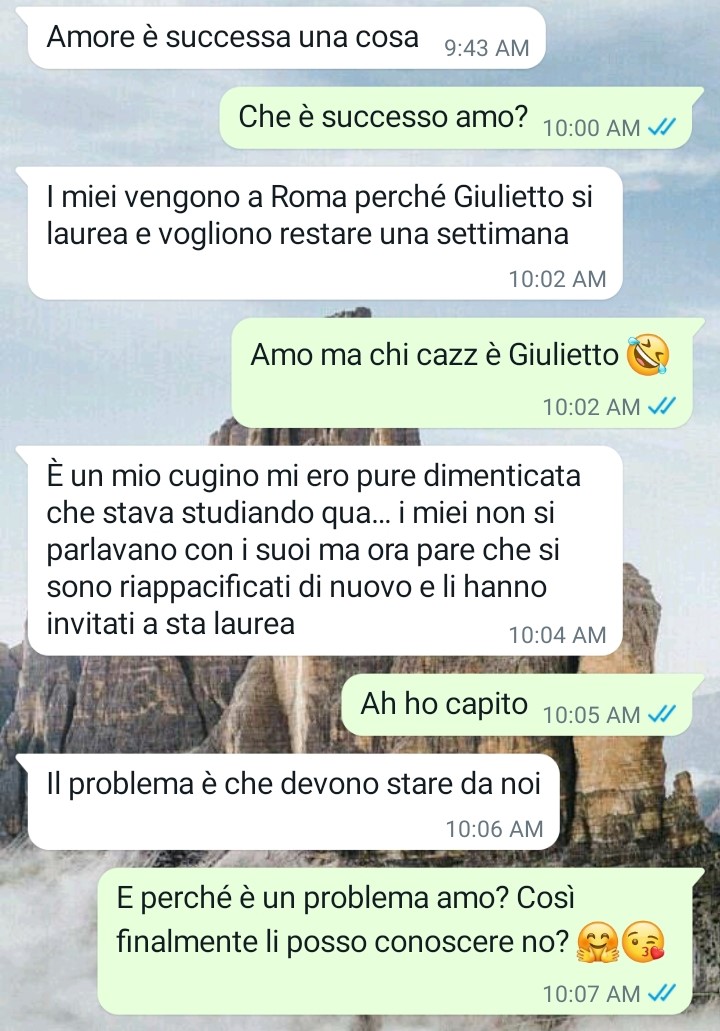
Task: Tap the received 10:02 AM timestamp
Action: 557,279
